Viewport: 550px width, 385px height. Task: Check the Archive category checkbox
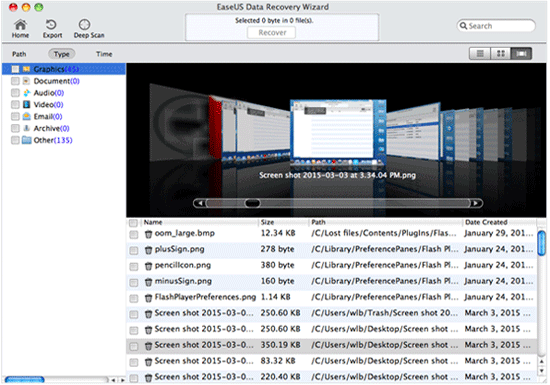15,128
